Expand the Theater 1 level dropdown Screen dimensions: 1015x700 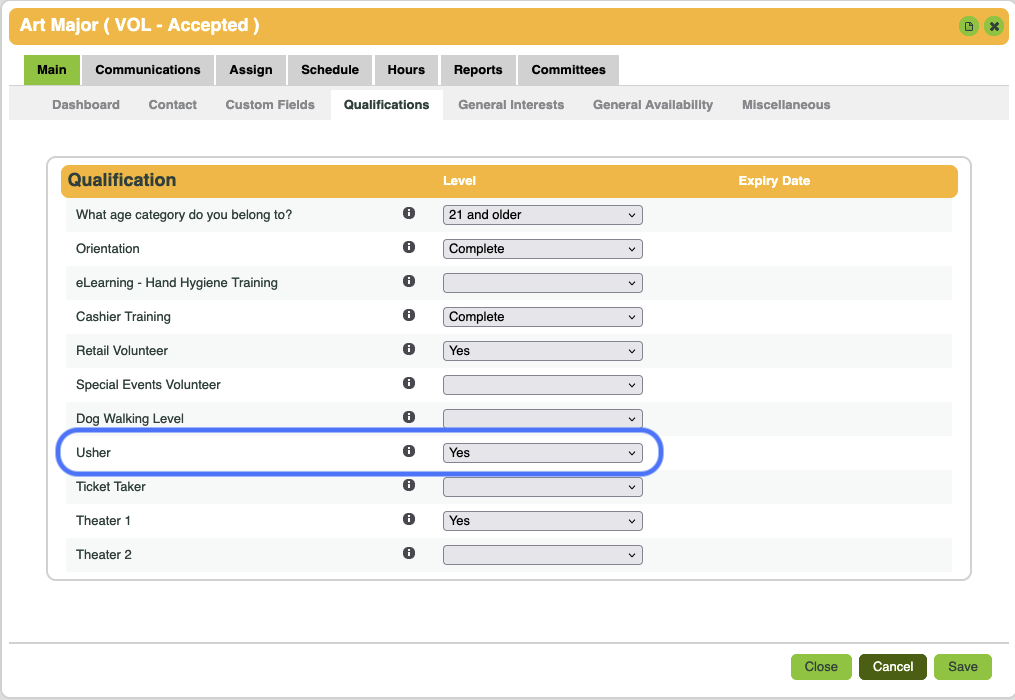(x=542, y=521)
